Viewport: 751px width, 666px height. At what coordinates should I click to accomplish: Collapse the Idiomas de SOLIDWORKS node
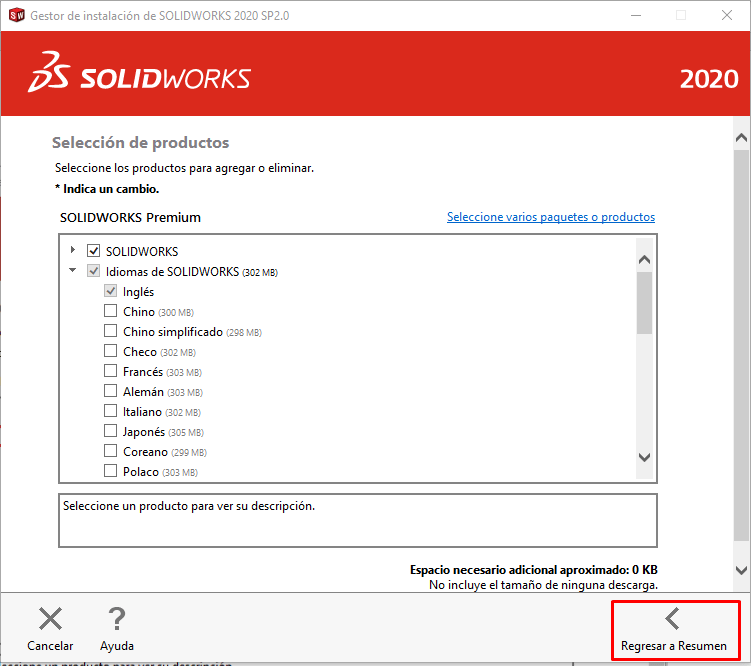[x=72, y=270]
